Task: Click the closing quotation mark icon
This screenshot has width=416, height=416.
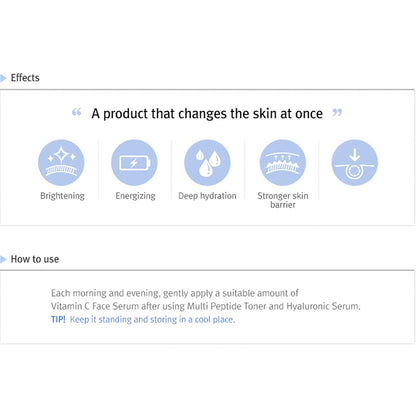Action: pyautogui.click(x=337, y=112)
